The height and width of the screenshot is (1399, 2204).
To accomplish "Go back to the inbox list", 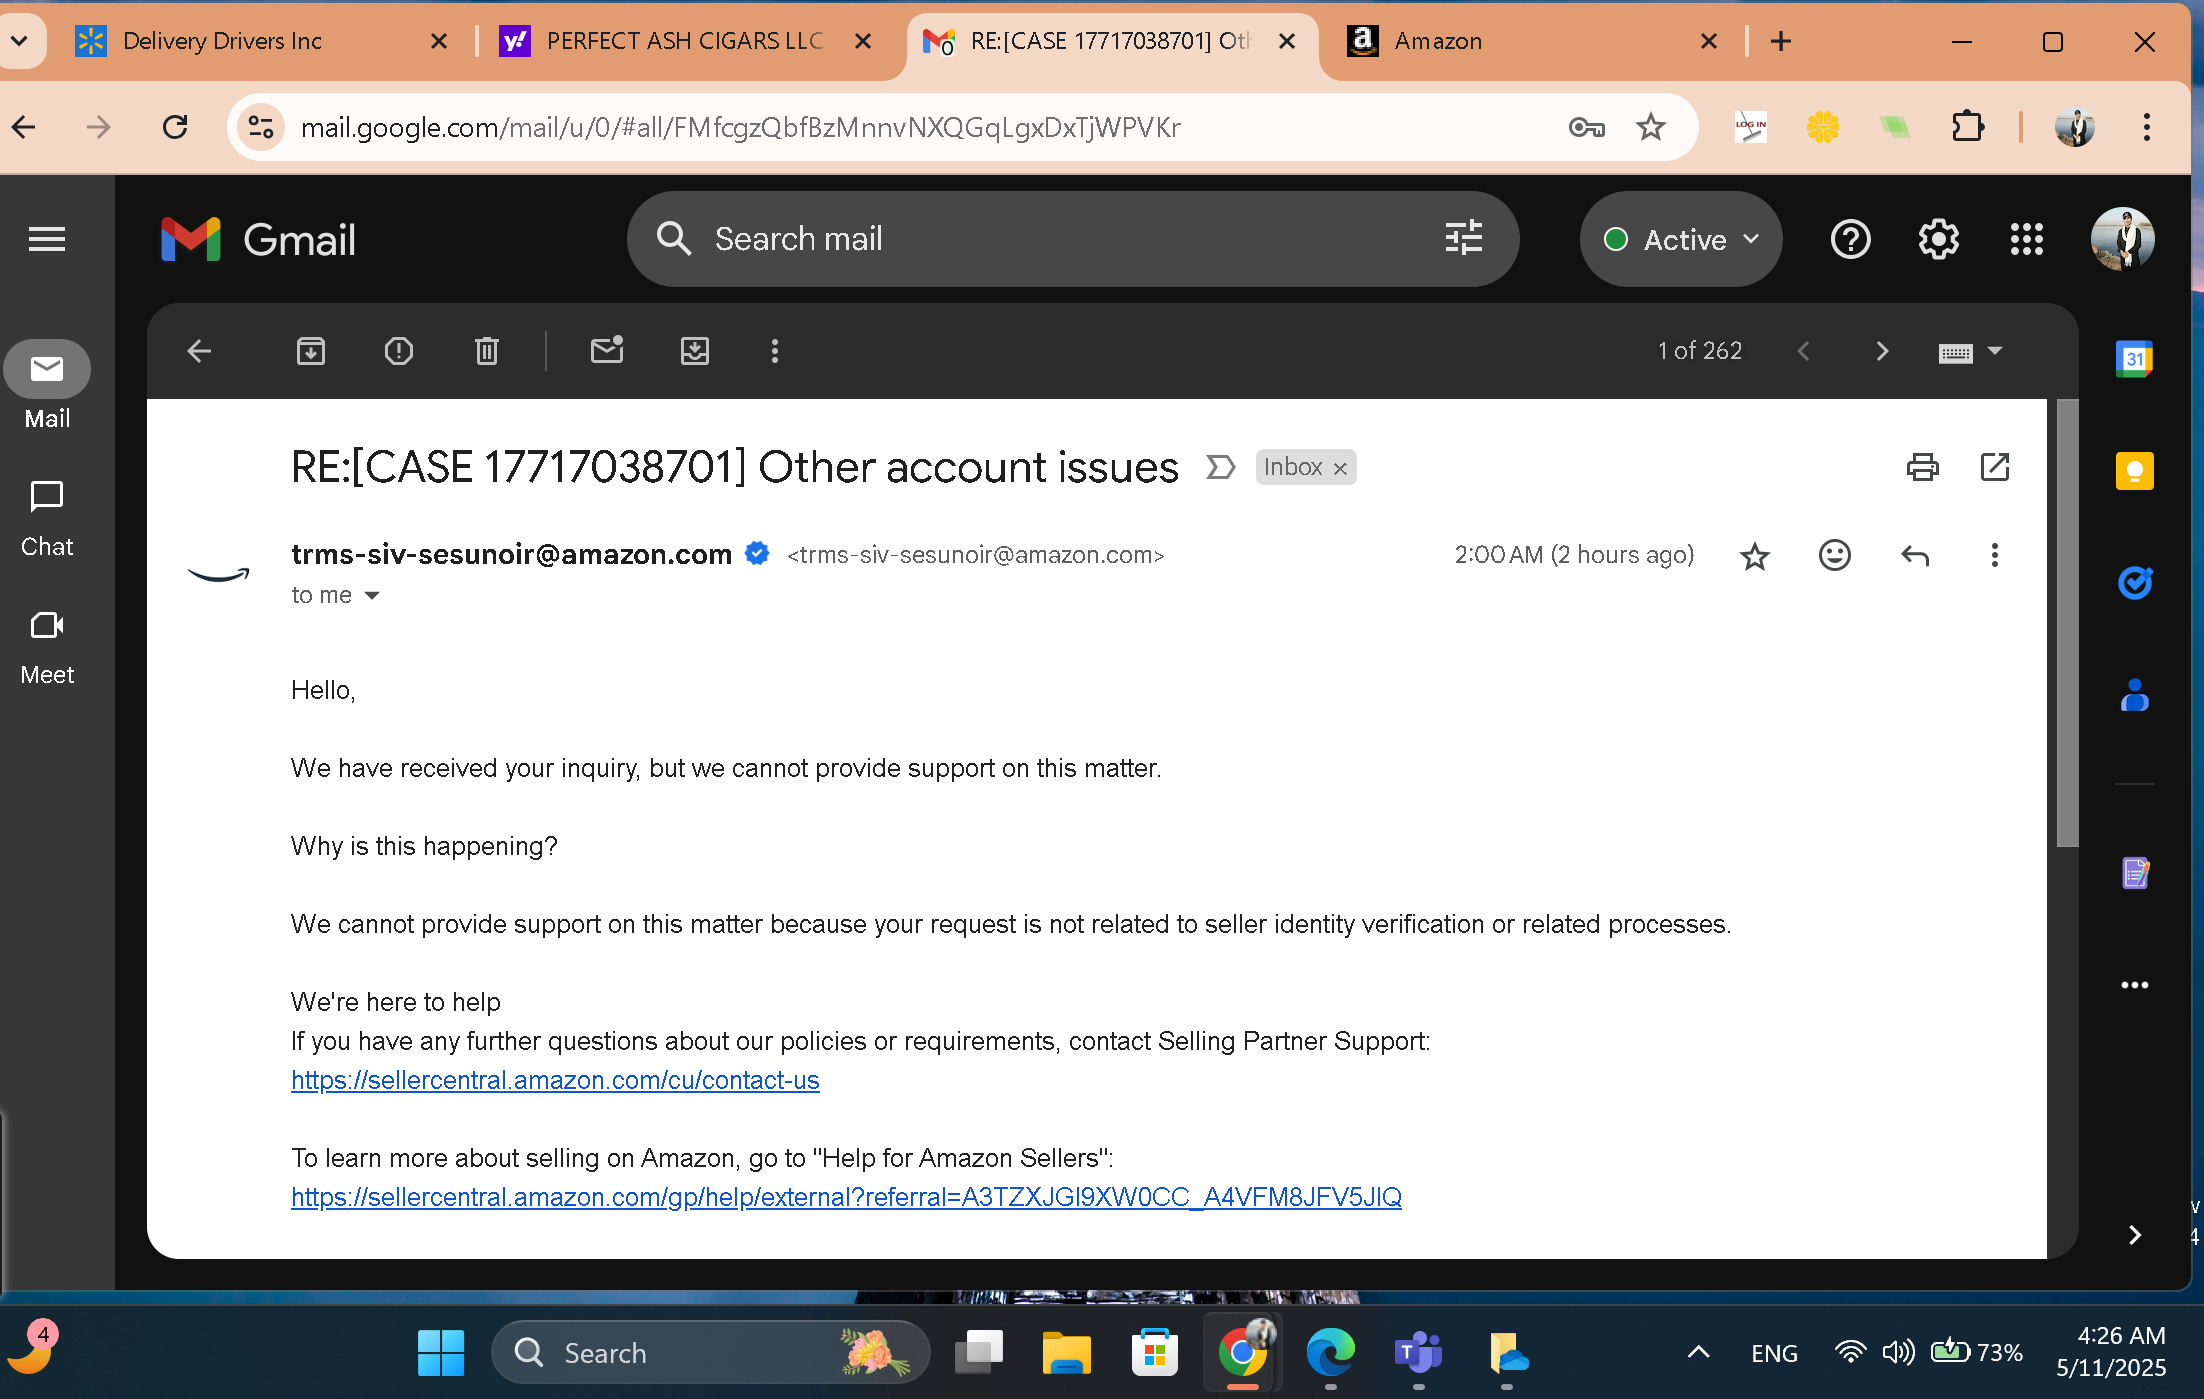I will [199, 351].
